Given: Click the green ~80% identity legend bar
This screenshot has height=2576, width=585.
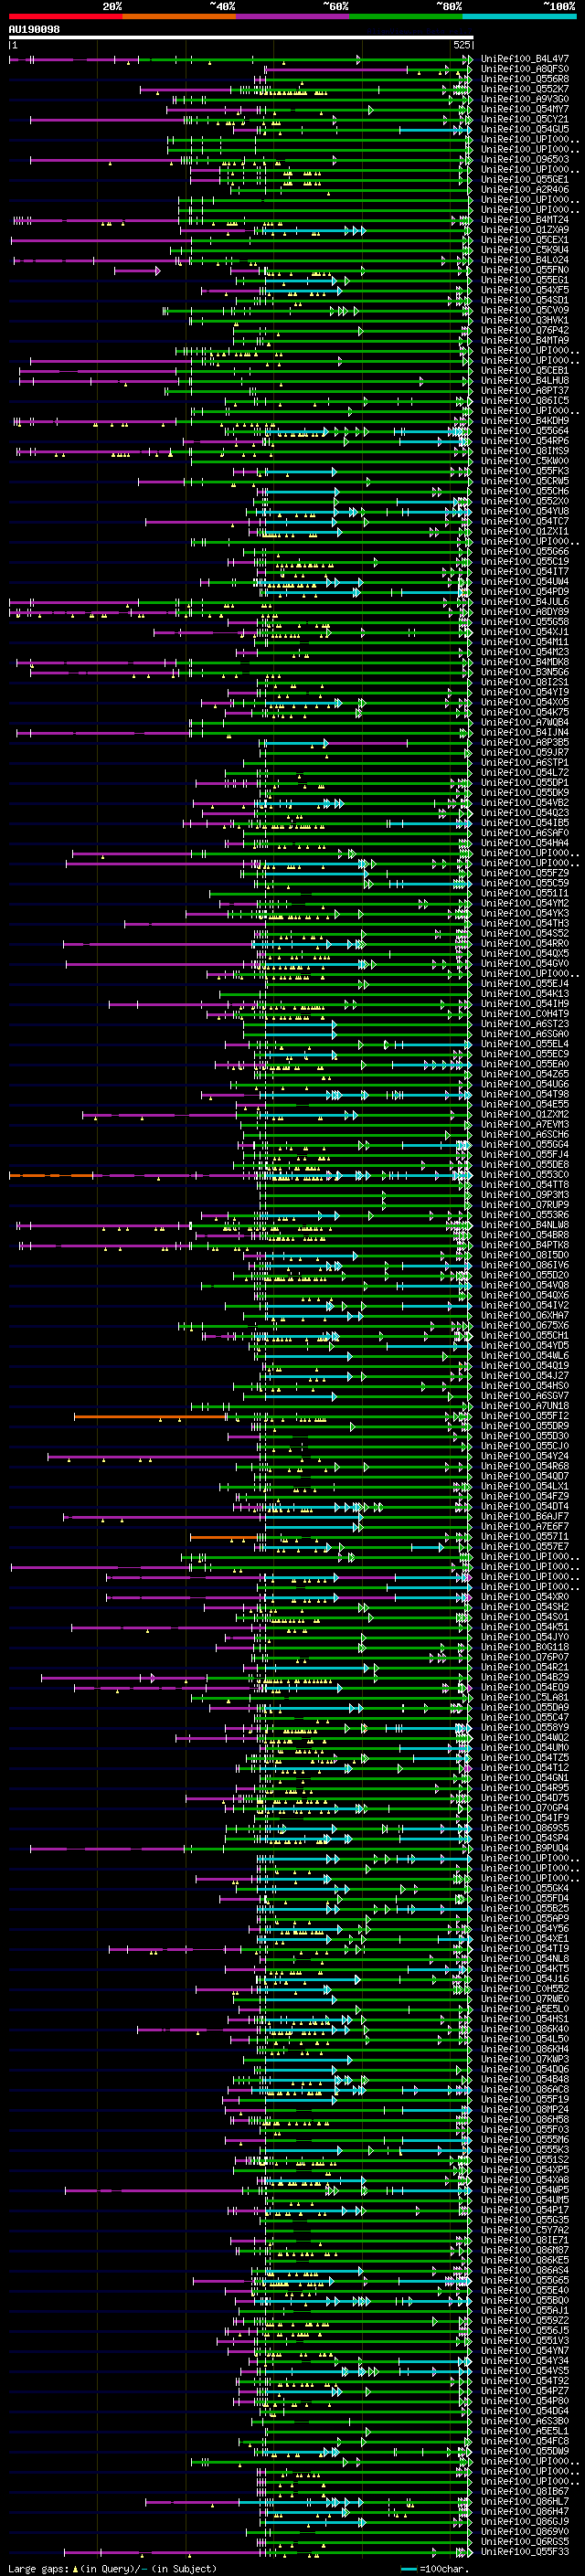Looking at the screenshot, I should pos(406,16).
